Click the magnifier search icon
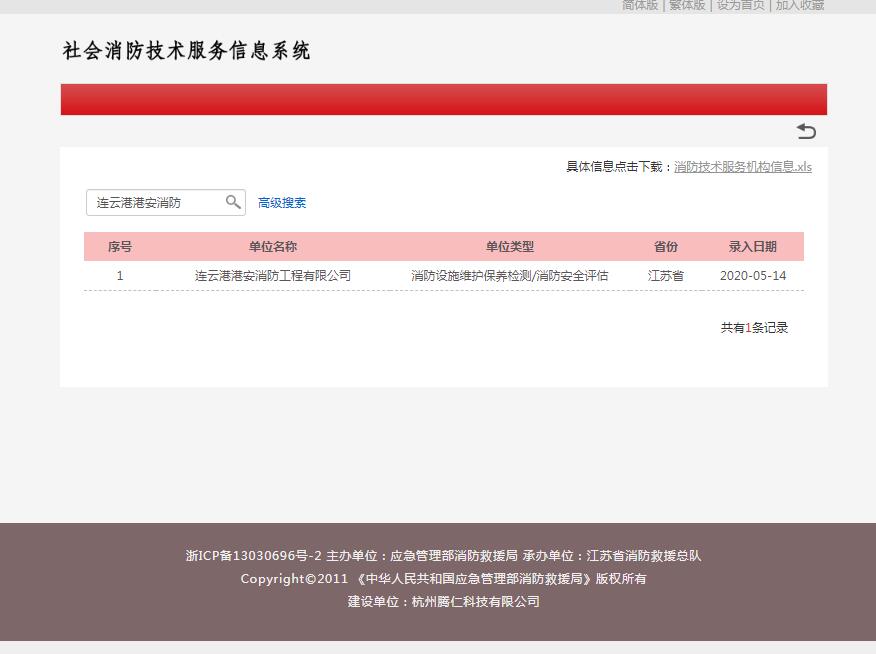 click(234, 201)
